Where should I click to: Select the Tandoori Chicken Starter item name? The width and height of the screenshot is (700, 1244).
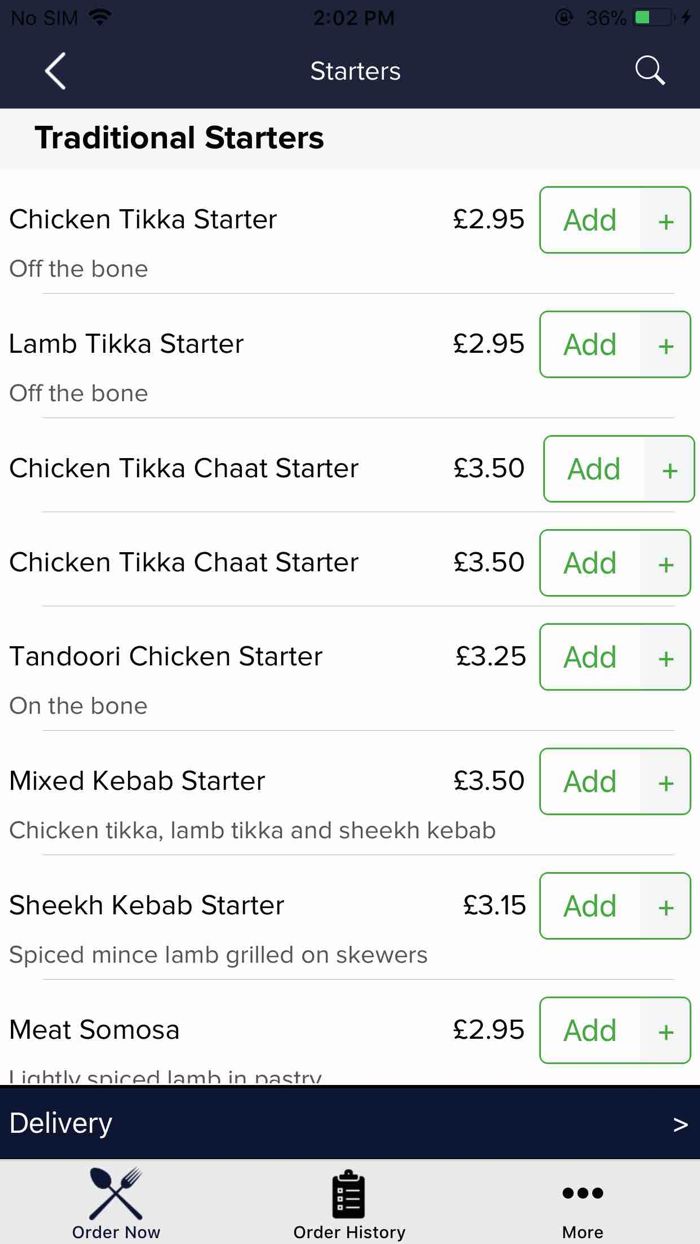point(166,656)
